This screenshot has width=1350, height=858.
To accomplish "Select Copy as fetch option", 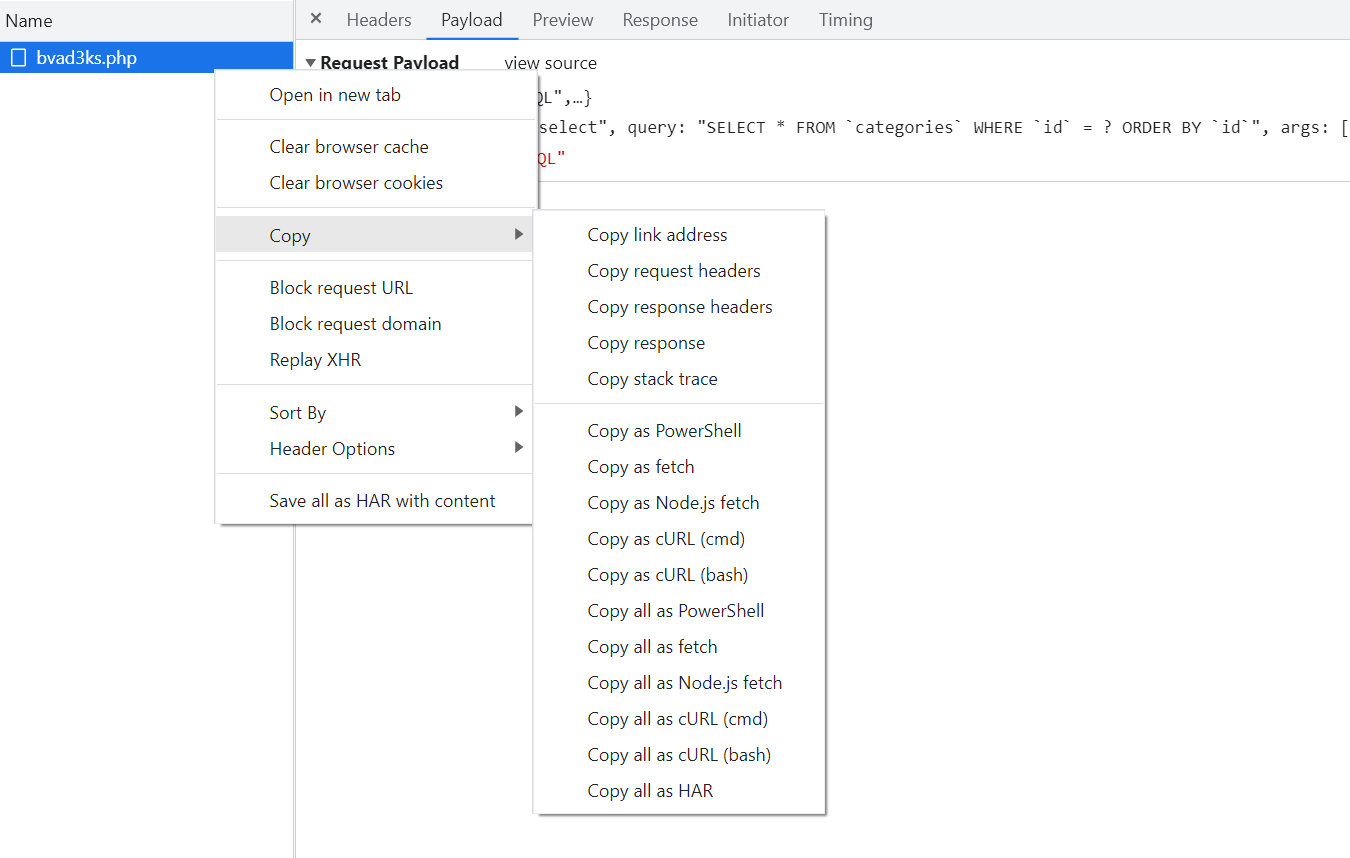I will tap(641, 467).
